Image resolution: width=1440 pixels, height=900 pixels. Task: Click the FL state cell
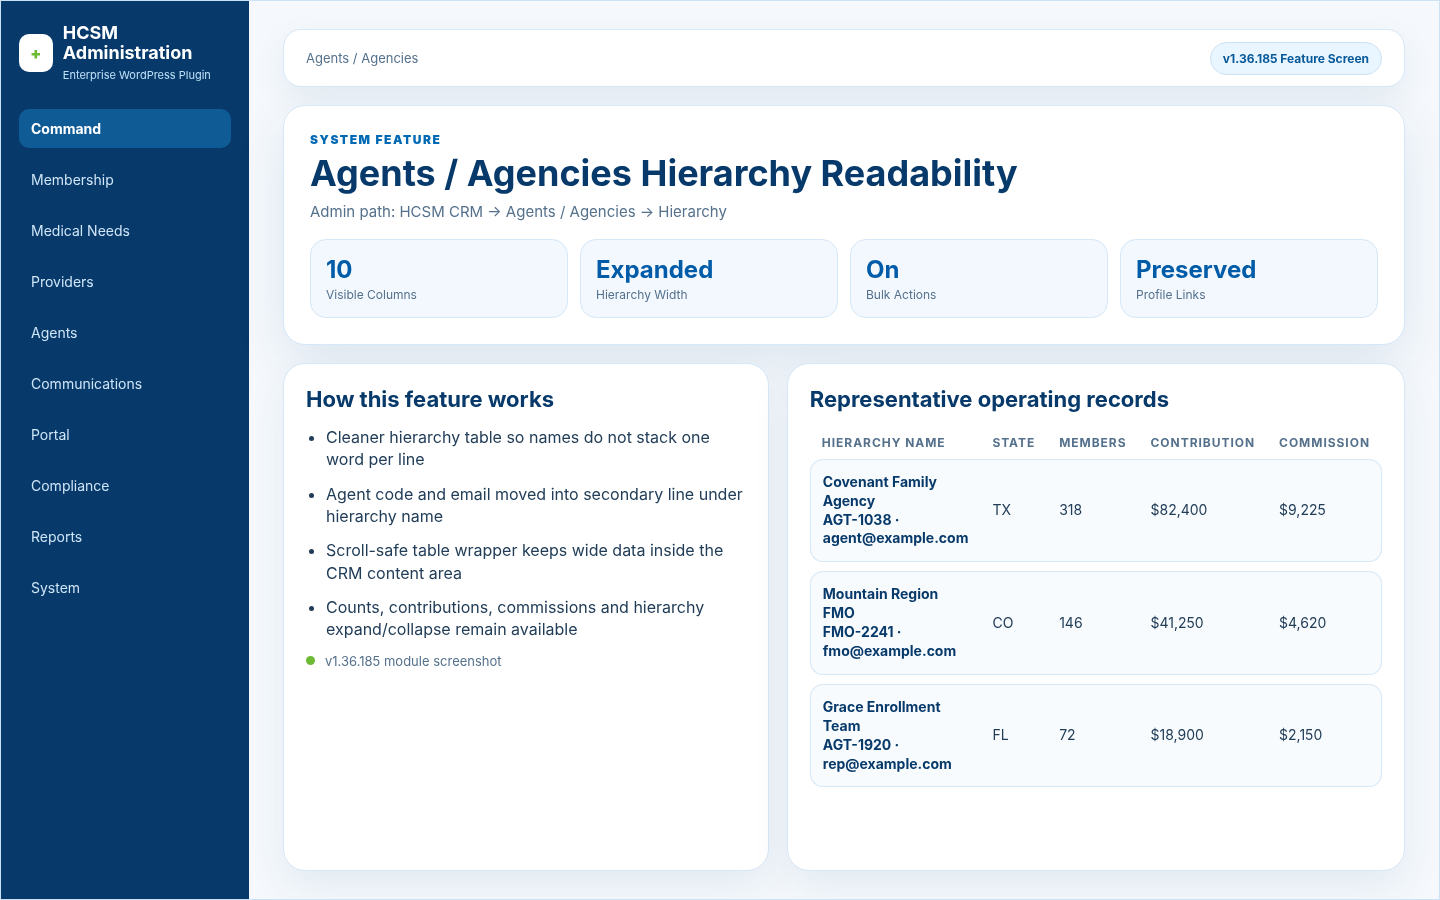(1000, 735)
